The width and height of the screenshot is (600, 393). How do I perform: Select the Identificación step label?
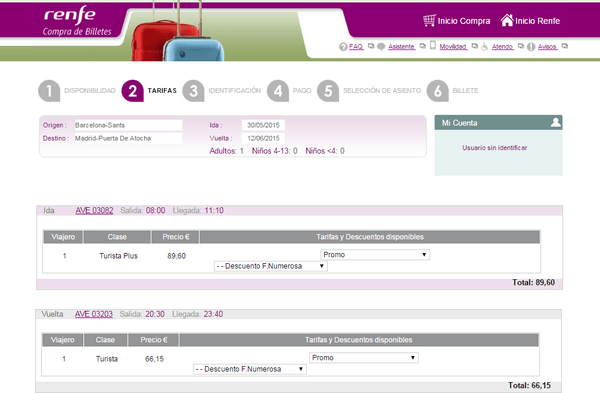tap(235, 91)
